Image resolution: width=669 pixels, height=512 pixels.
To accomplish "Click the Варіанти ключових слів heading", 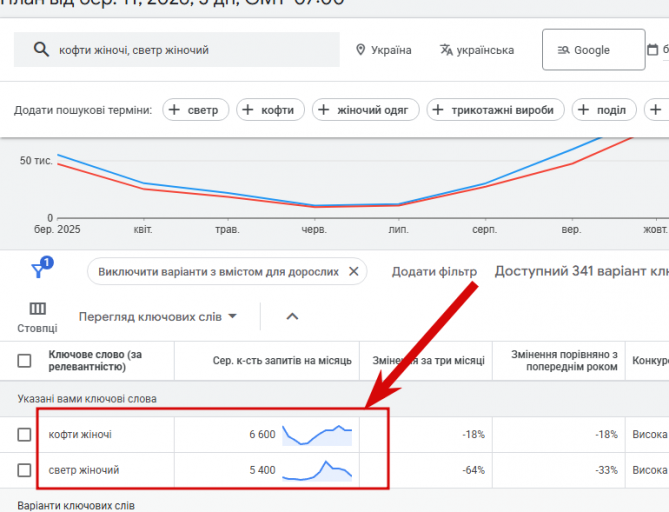I will [x=76, y=506].
